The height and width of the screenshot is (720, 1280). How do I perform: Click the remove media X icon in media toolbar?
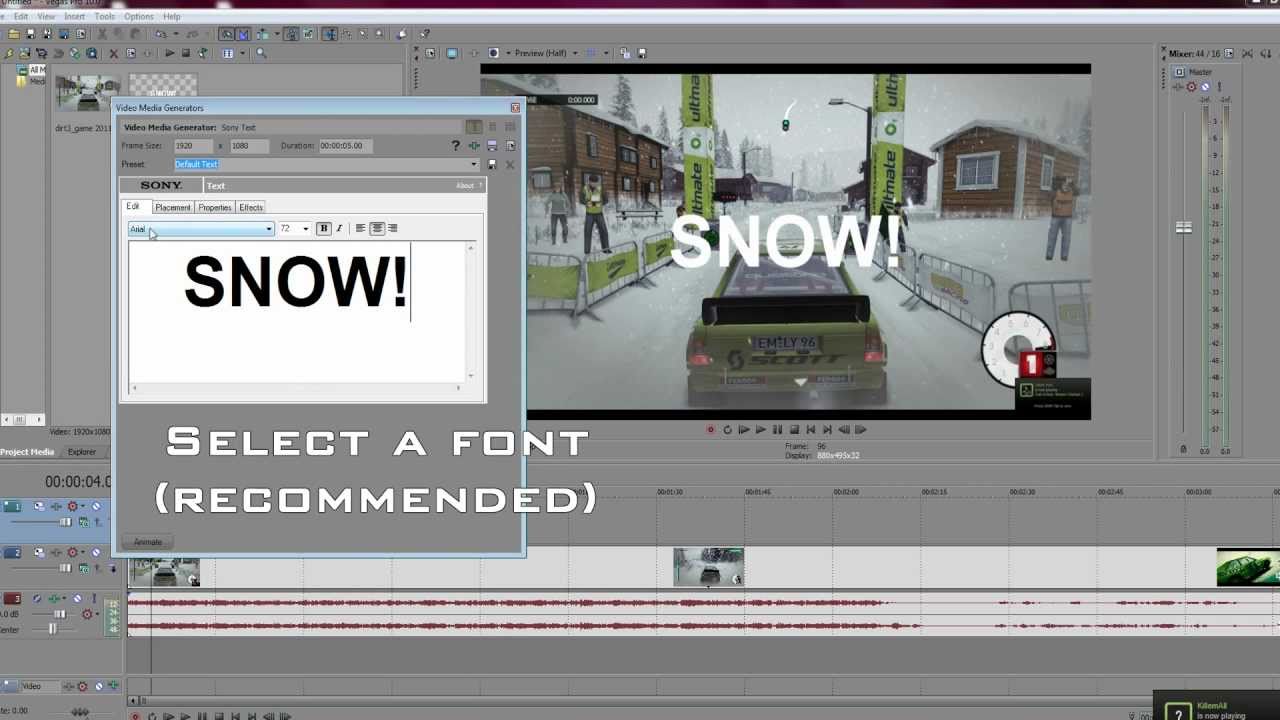click(113, 53)
